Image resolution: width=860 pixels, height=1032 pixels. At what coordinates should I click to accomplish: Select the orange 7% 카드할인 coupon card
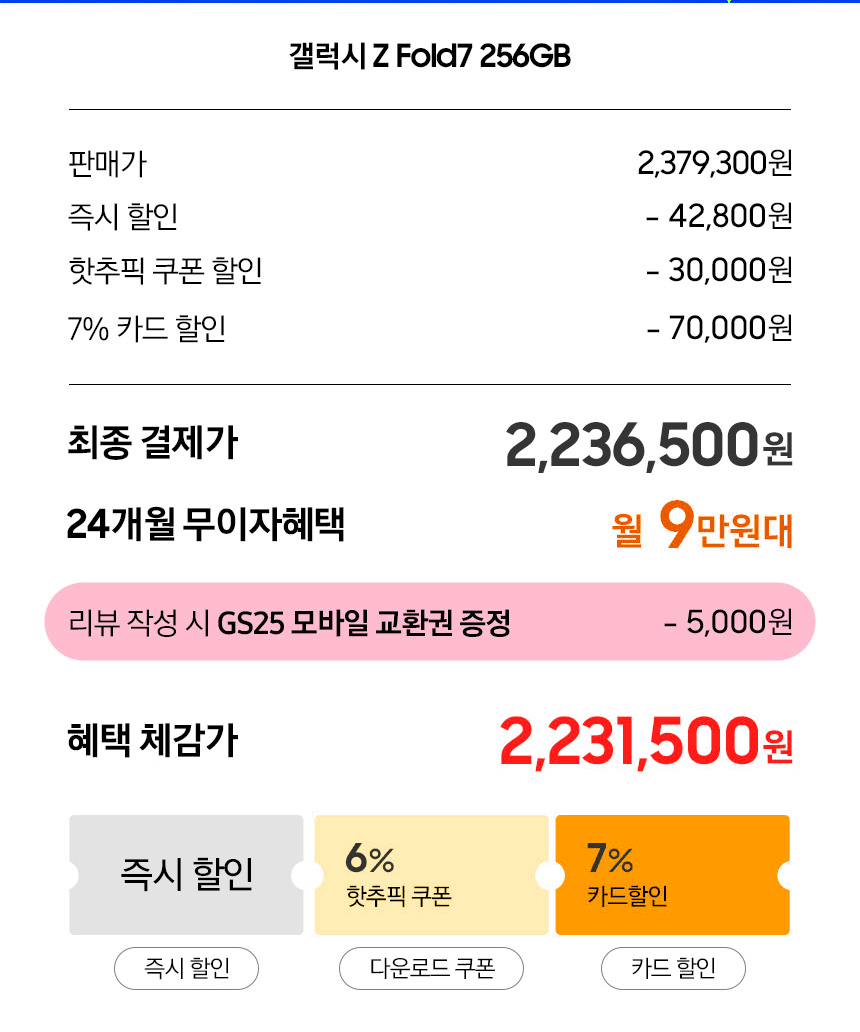click(x=672, y=875)
